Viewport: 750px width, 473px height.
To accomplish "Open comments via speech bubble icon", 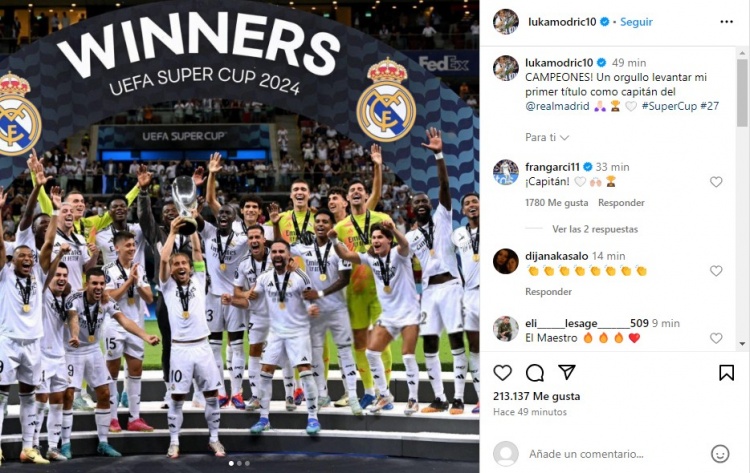I will (535, 373).
